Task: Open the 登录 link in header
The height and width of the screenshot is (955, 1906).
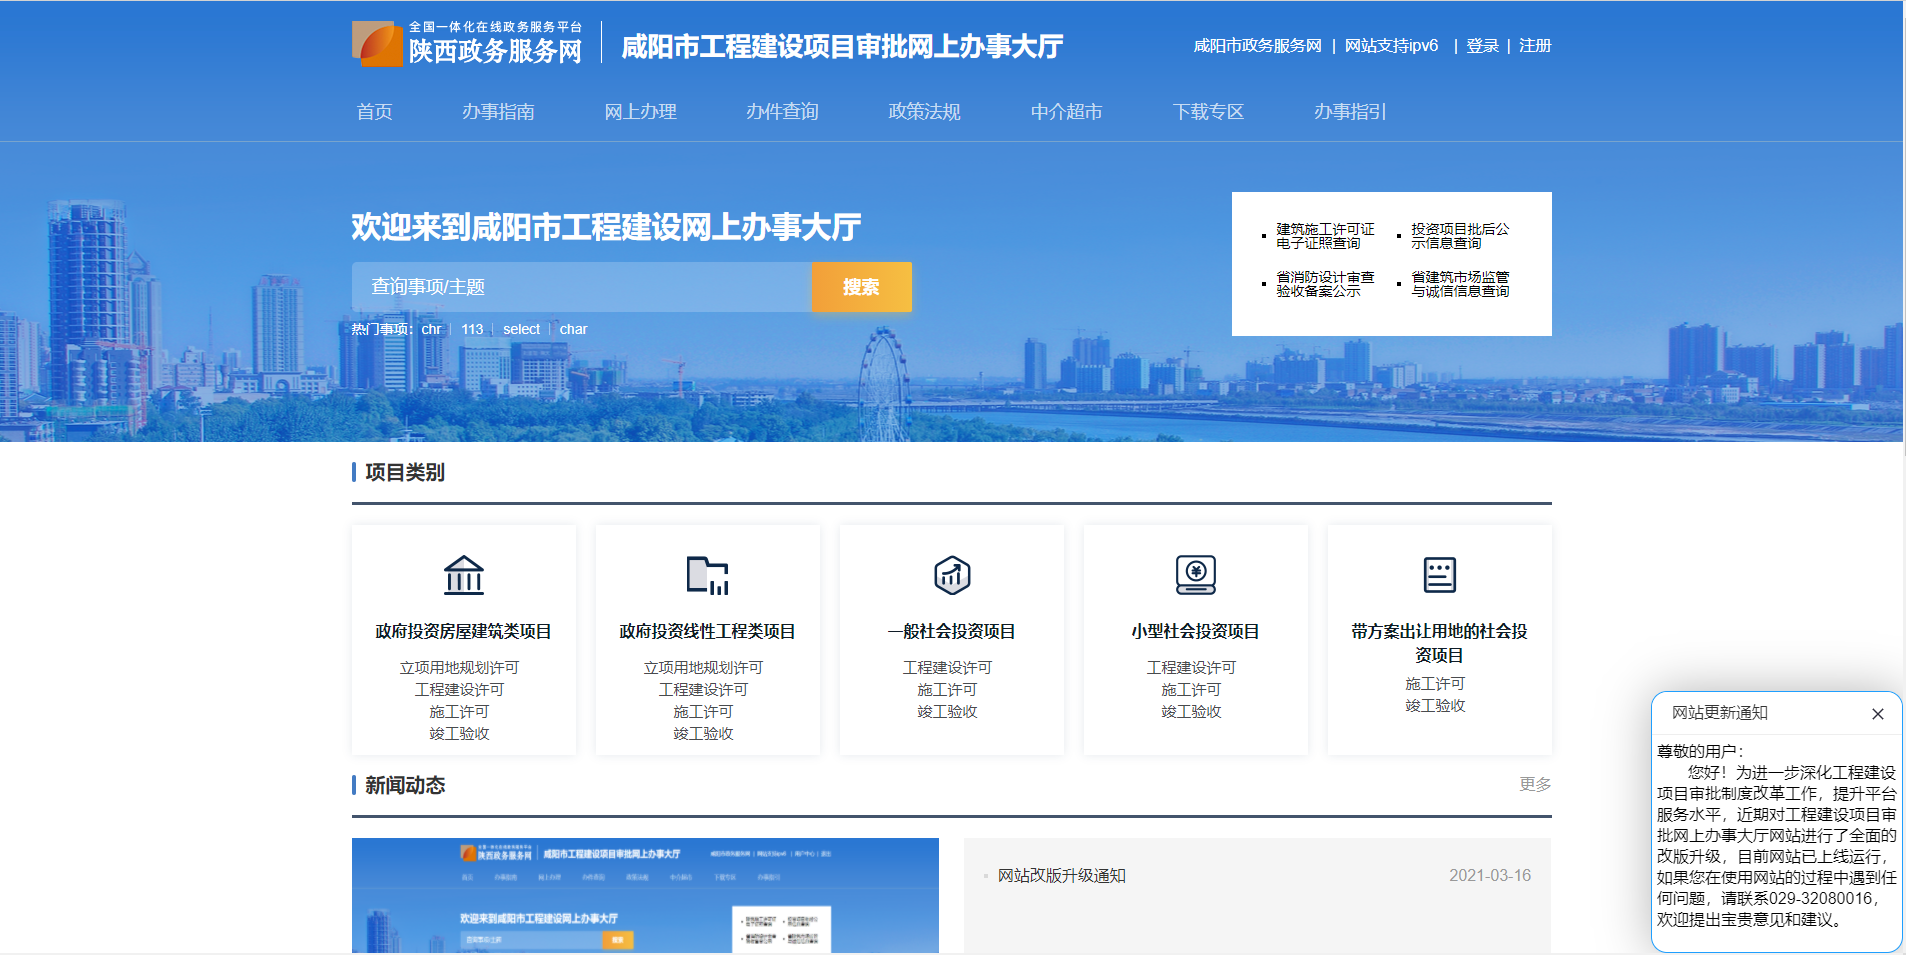Action: tap(1482, 46)
